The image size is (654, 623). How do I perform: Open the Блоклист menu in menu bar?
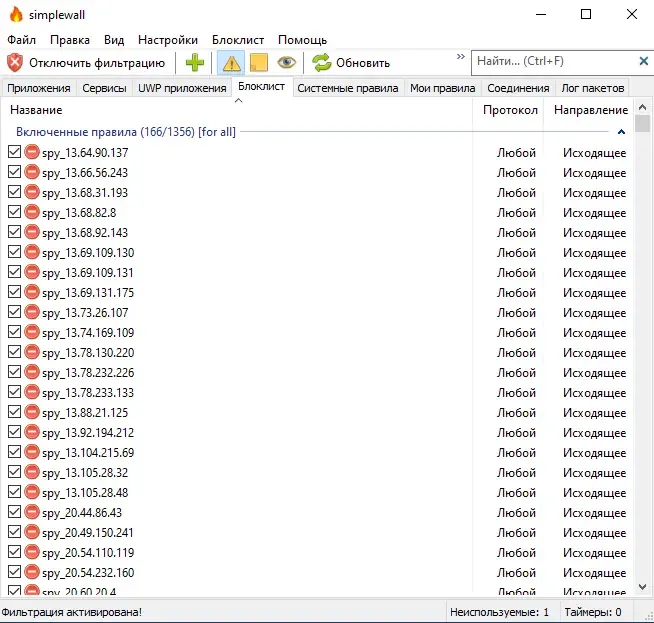[x=238, y=40]
